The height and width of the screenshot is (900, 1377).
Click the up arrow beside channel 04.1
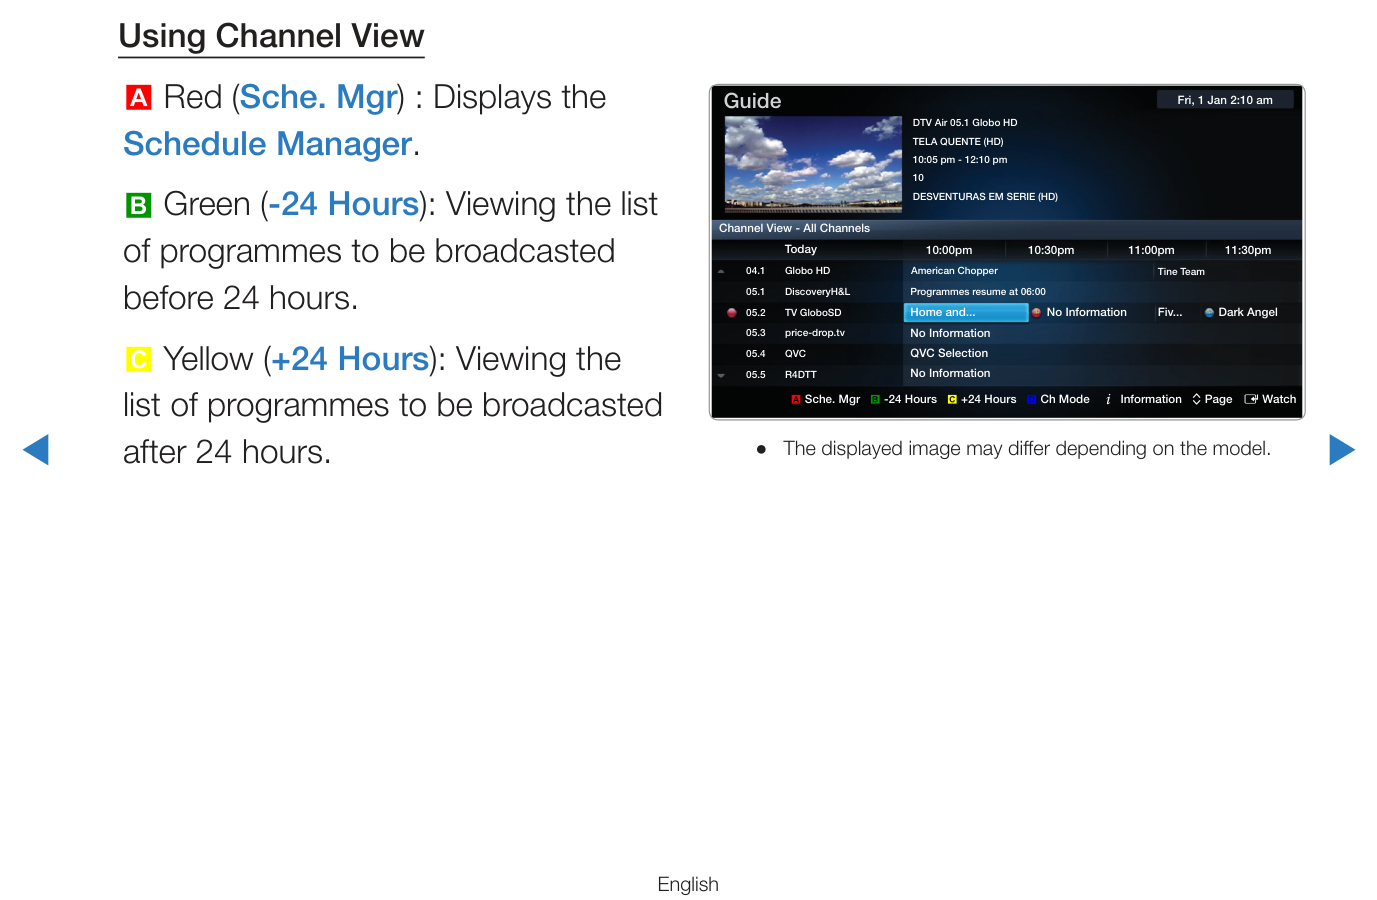coord(721,271)
